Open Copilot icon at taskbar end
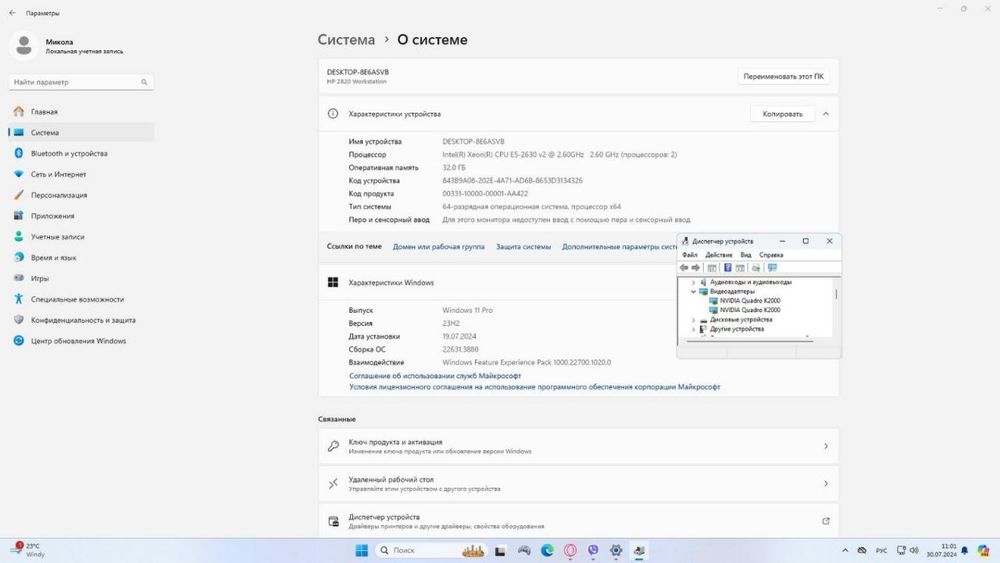1000x563 pixels. pyautogui.click(x=983, y=550)
